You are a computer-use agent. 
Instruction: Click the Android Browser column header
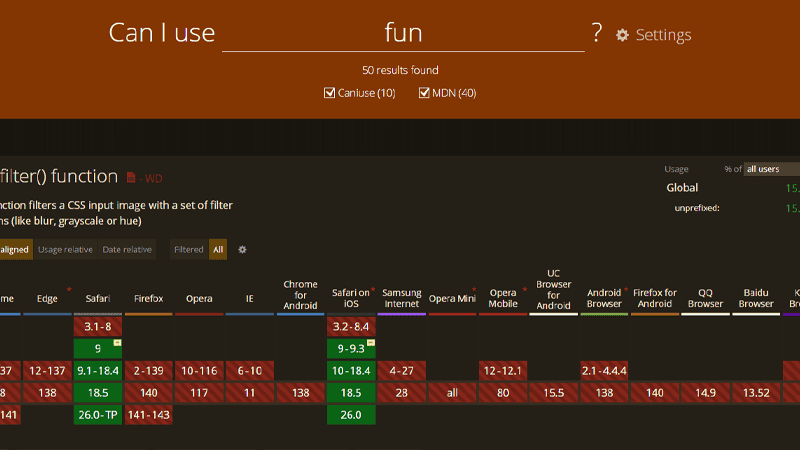[x=604, y=298]
